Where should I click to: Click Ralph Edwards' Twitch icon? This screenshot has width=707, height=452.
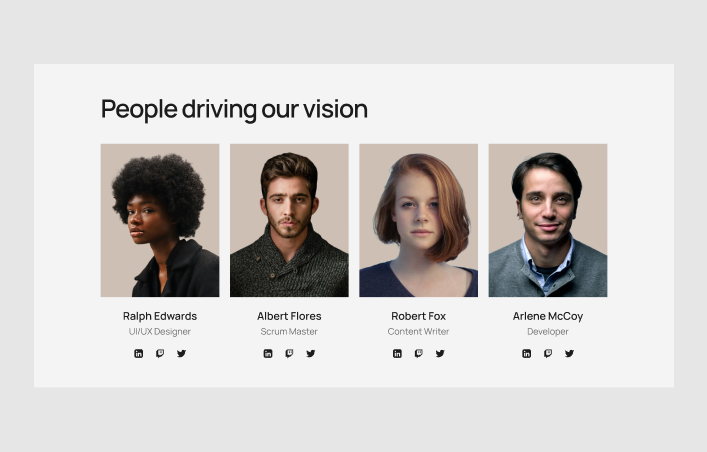160,354
